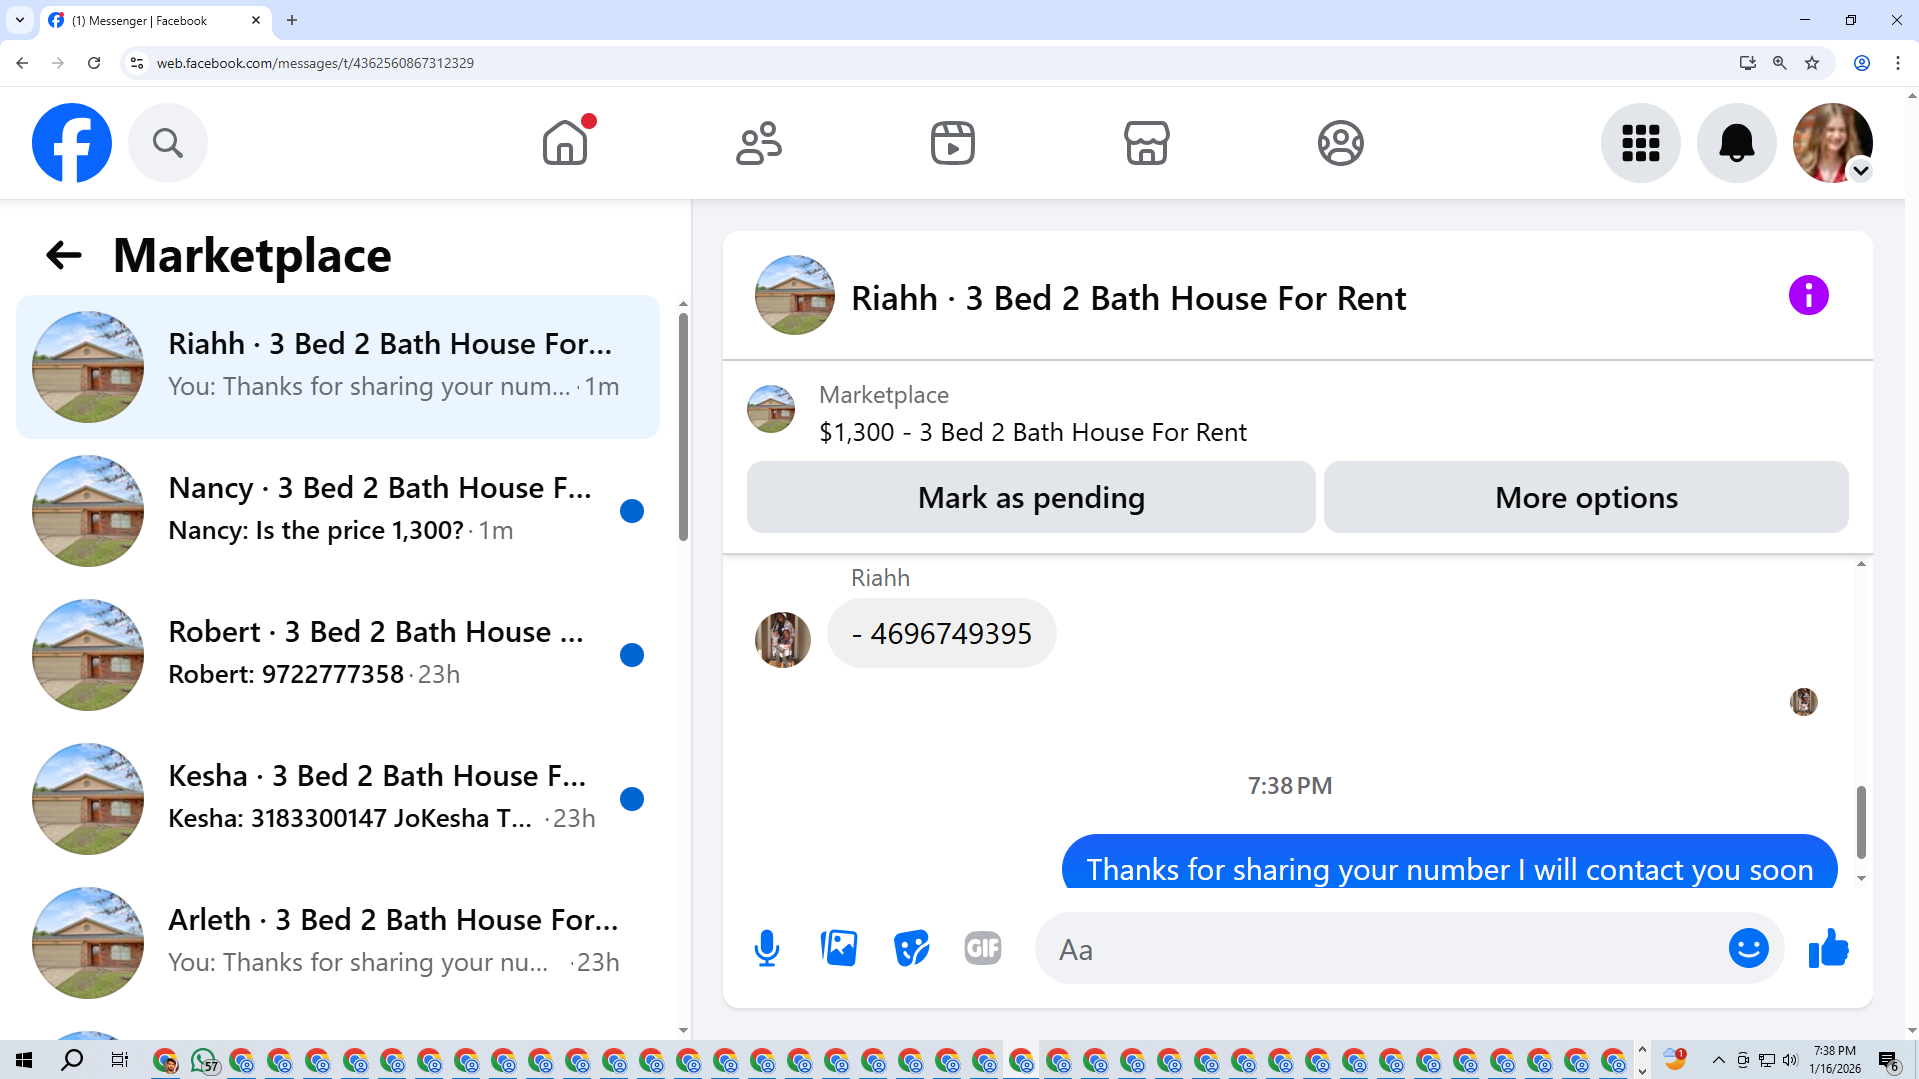Open Windows notification center
Screen dimensions: 1919x1079
tap(1889, 1060)
